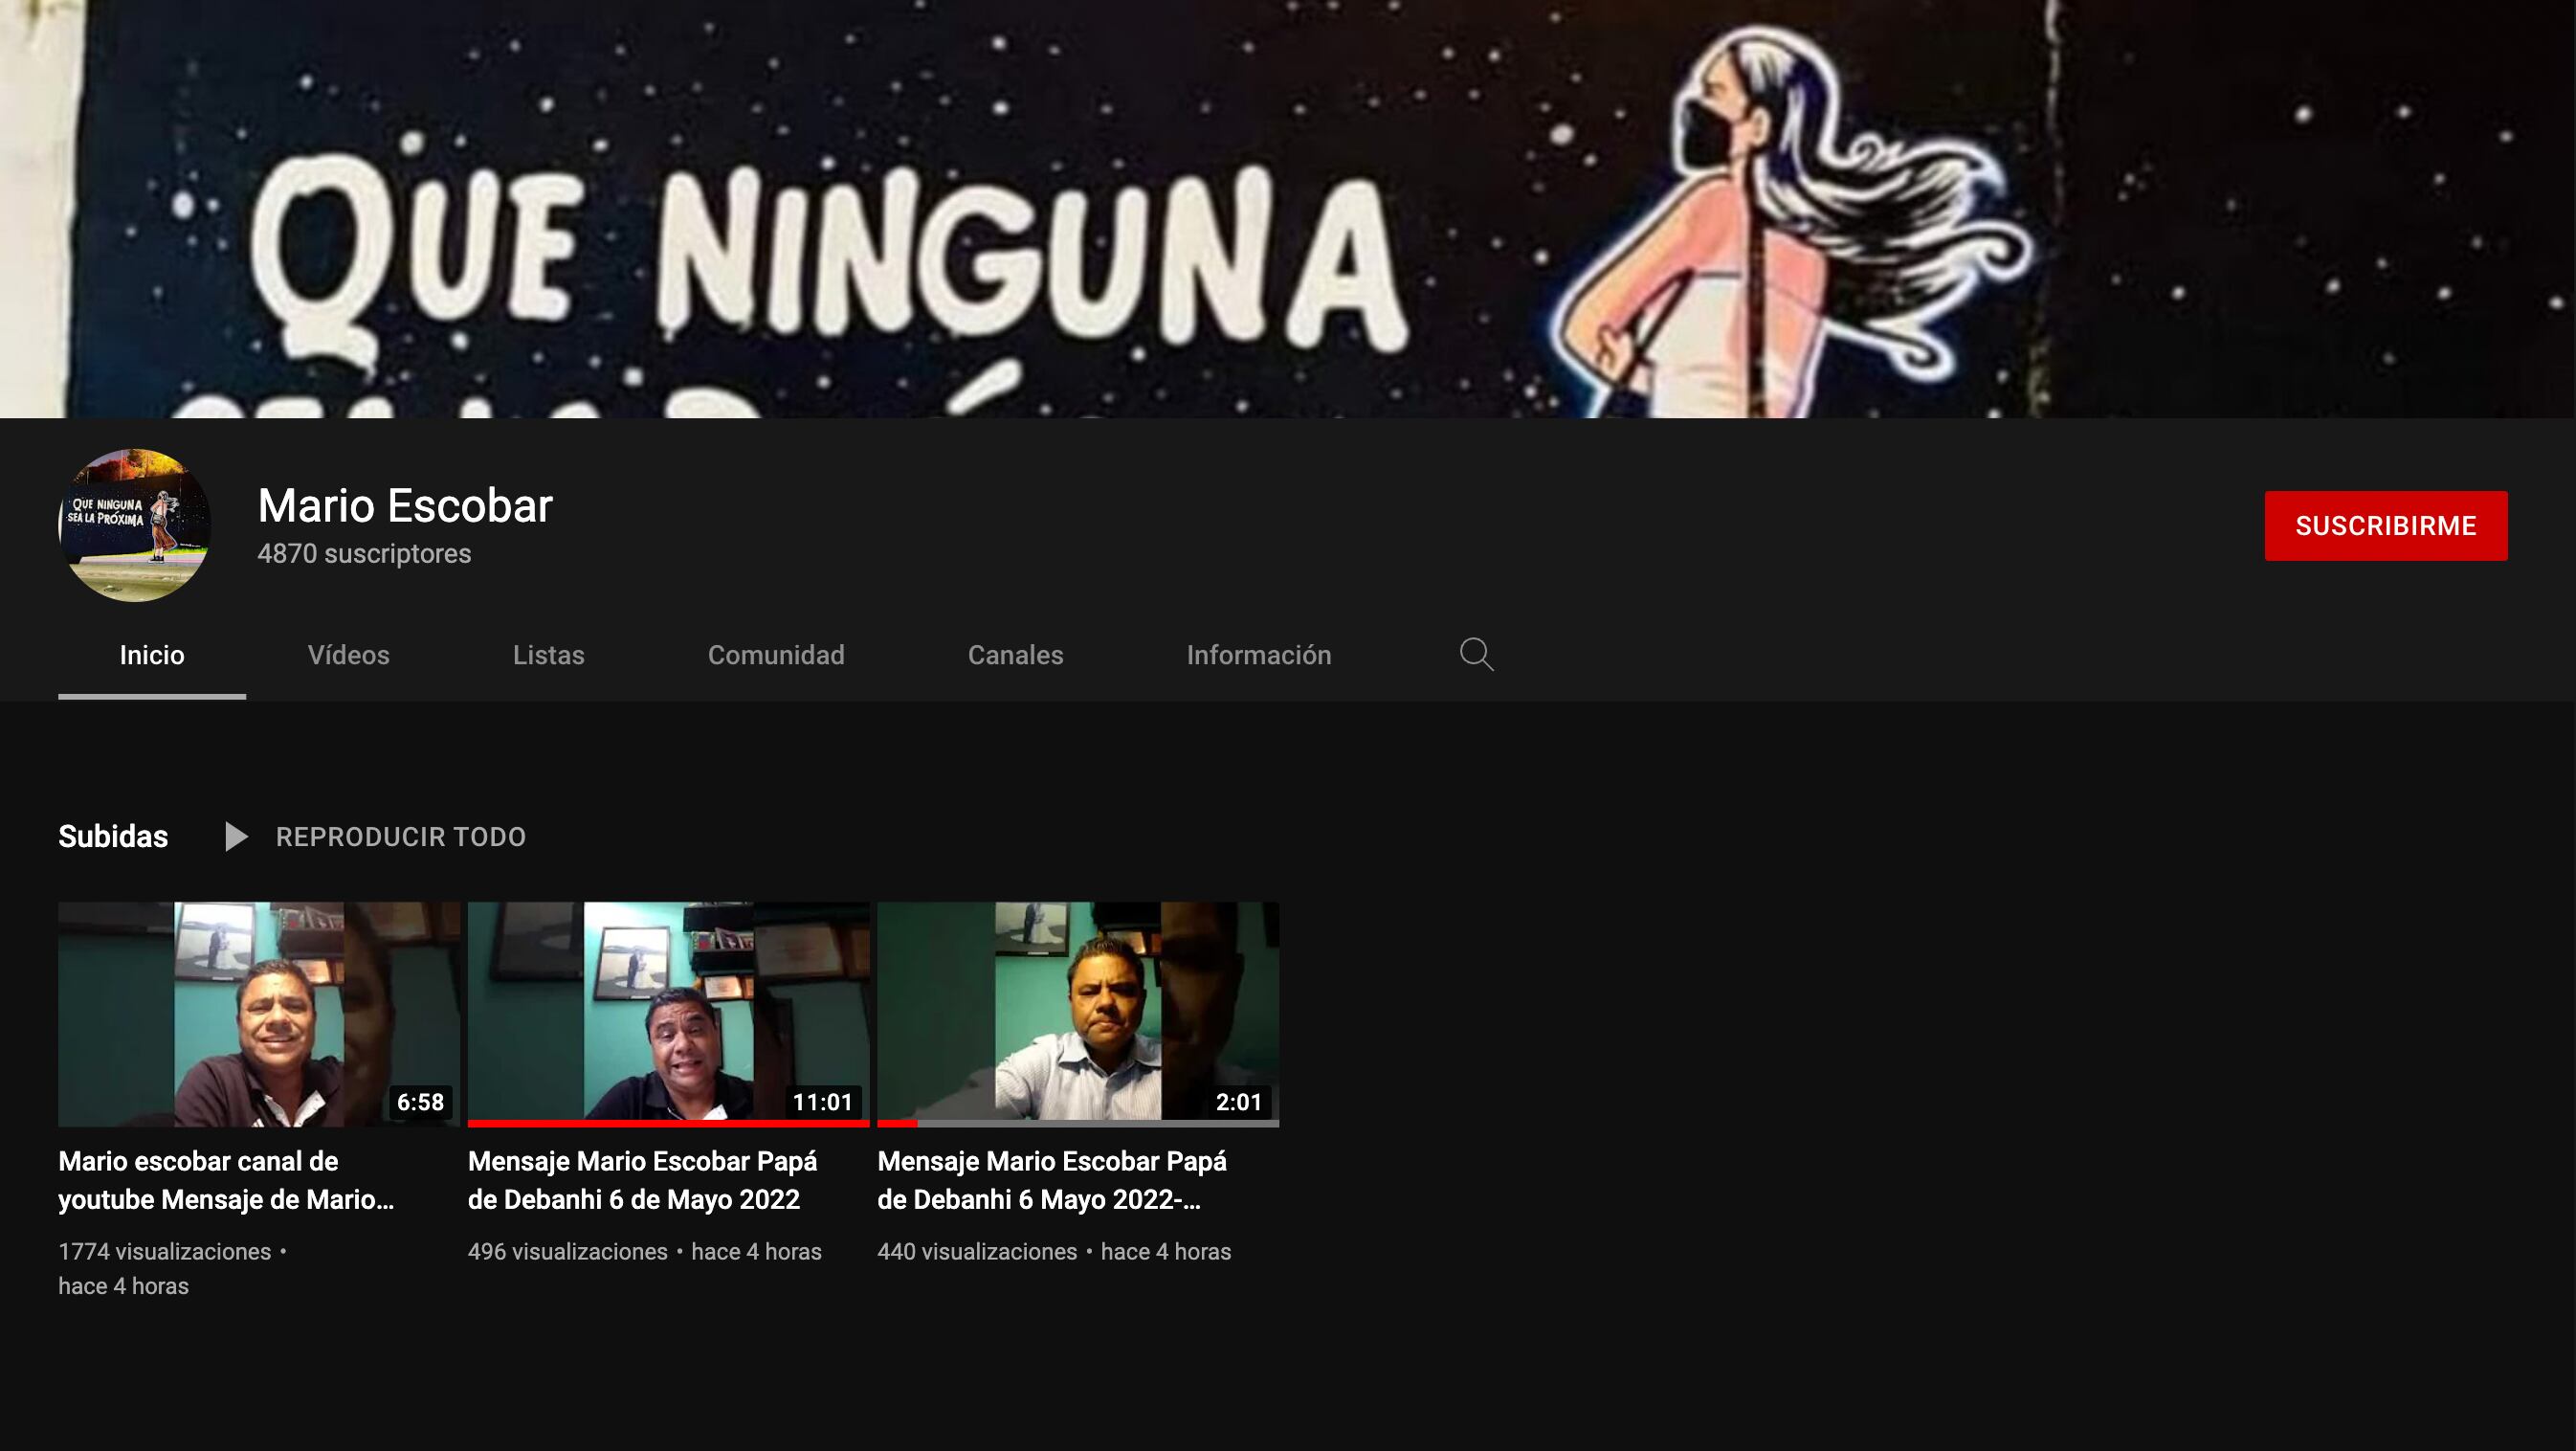Click the channel search magnifier icon

[1476, 655]
